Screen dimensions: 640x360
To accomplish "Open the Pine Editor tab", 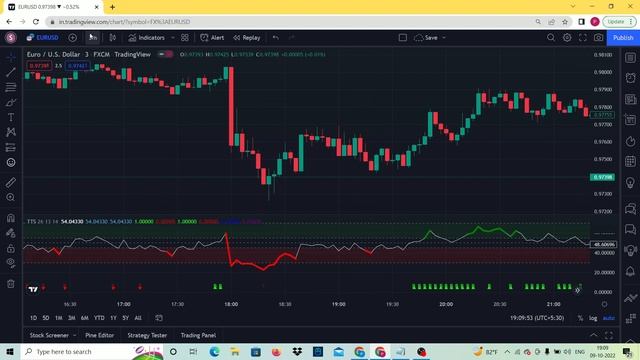I will (100, 335).
